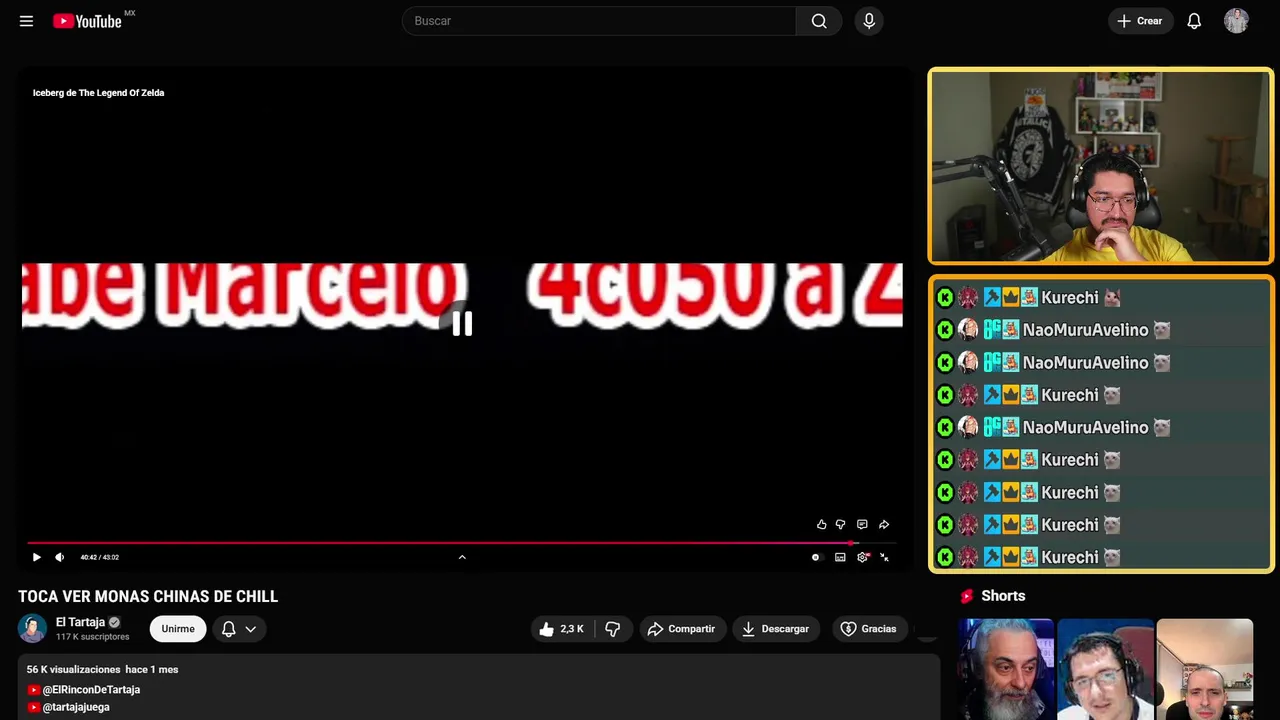This screenshot has height=720, width=1280.
Task: Click the last Kurechi chat message
Action: pyautogui.click(x=1101, y=557)
